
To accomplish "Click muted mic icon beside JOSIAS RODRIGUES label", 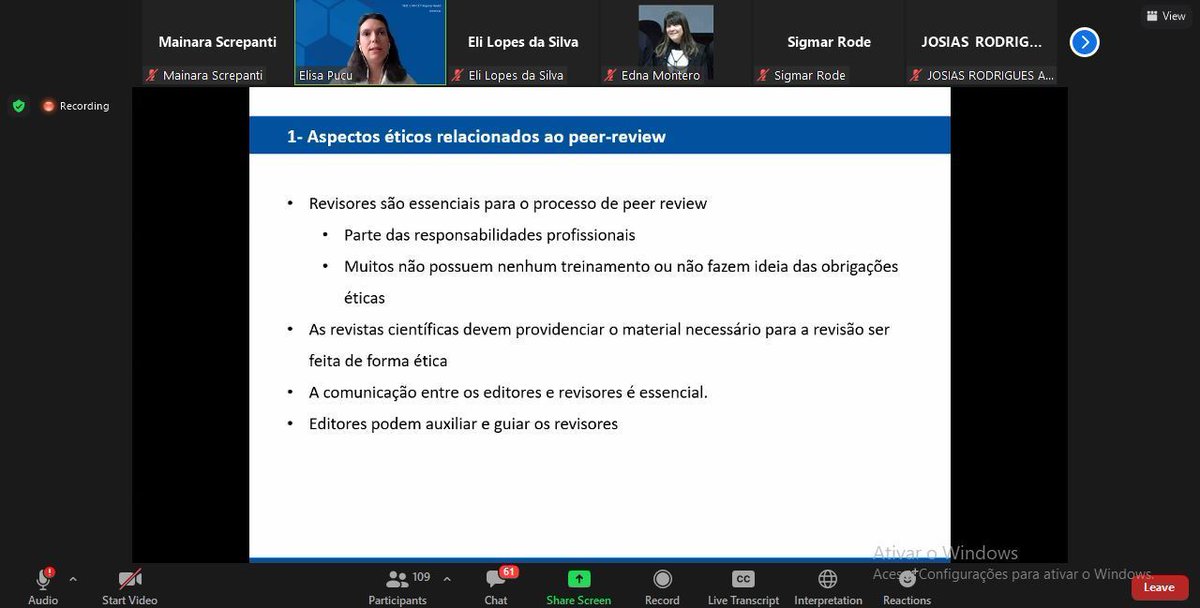I will pyautogui.click(x=917, y=75).
